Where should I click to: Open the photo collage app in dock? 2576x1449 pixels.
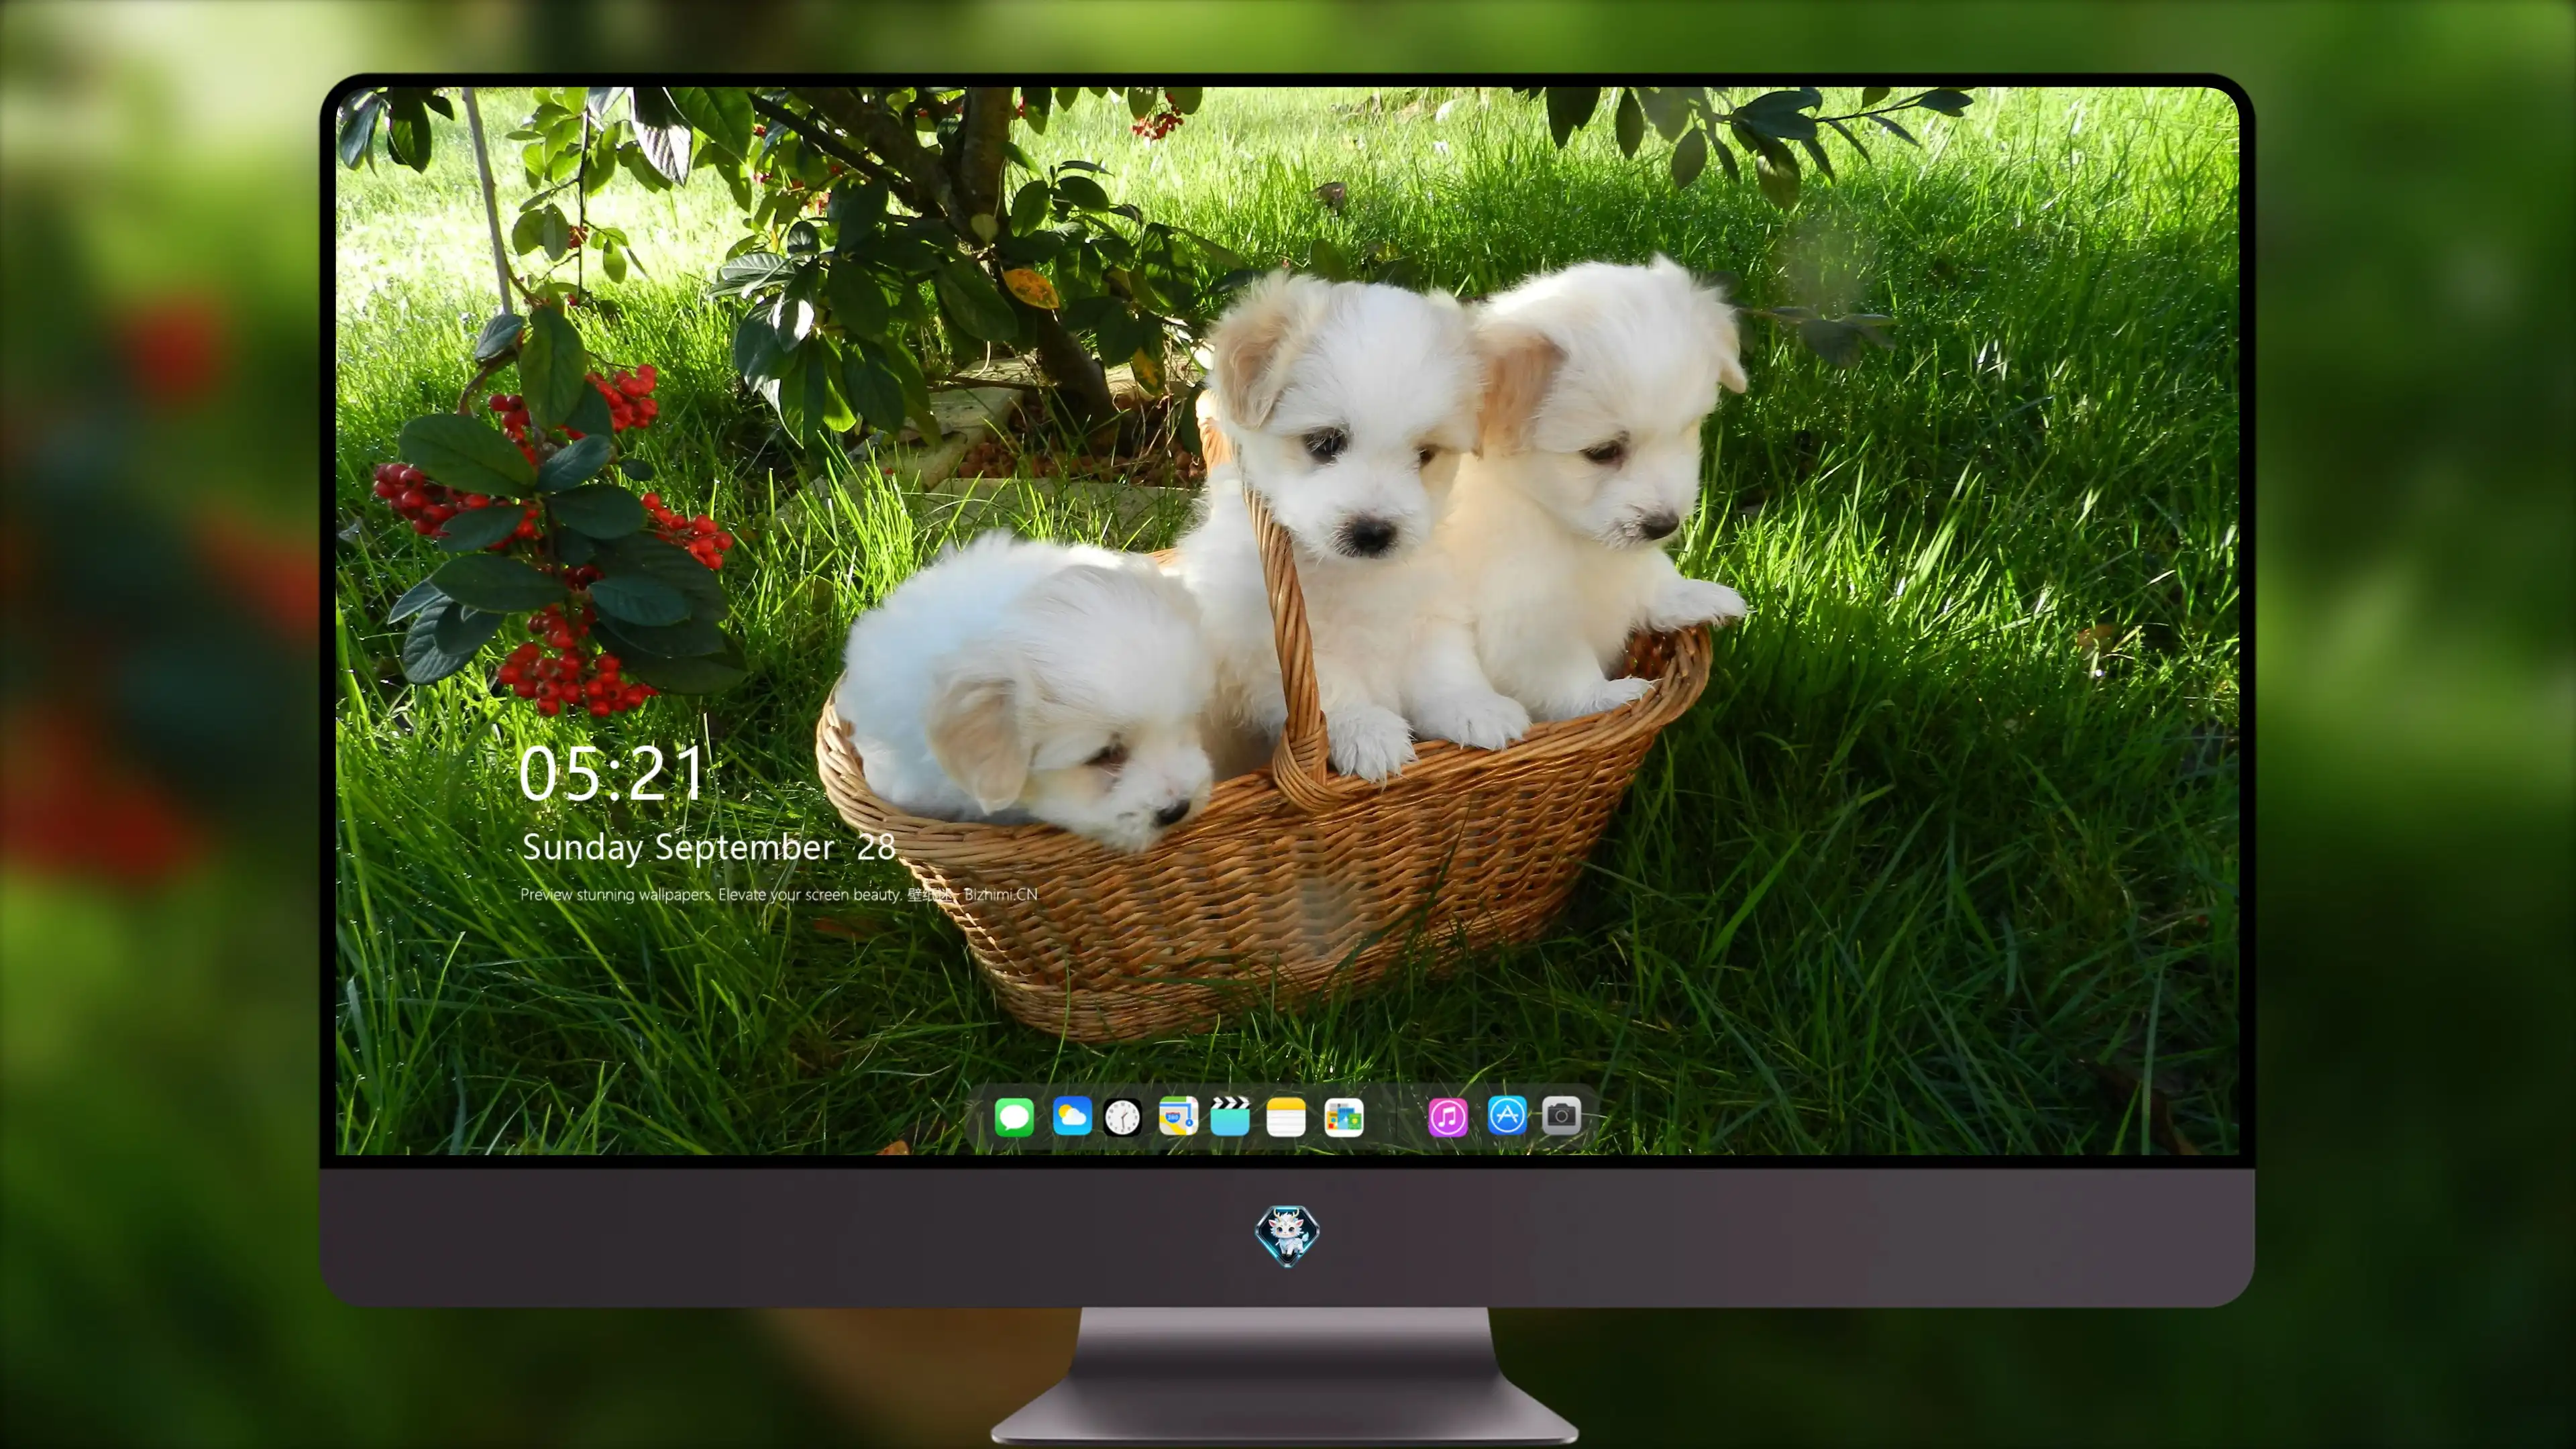tap(1344, 1117)
